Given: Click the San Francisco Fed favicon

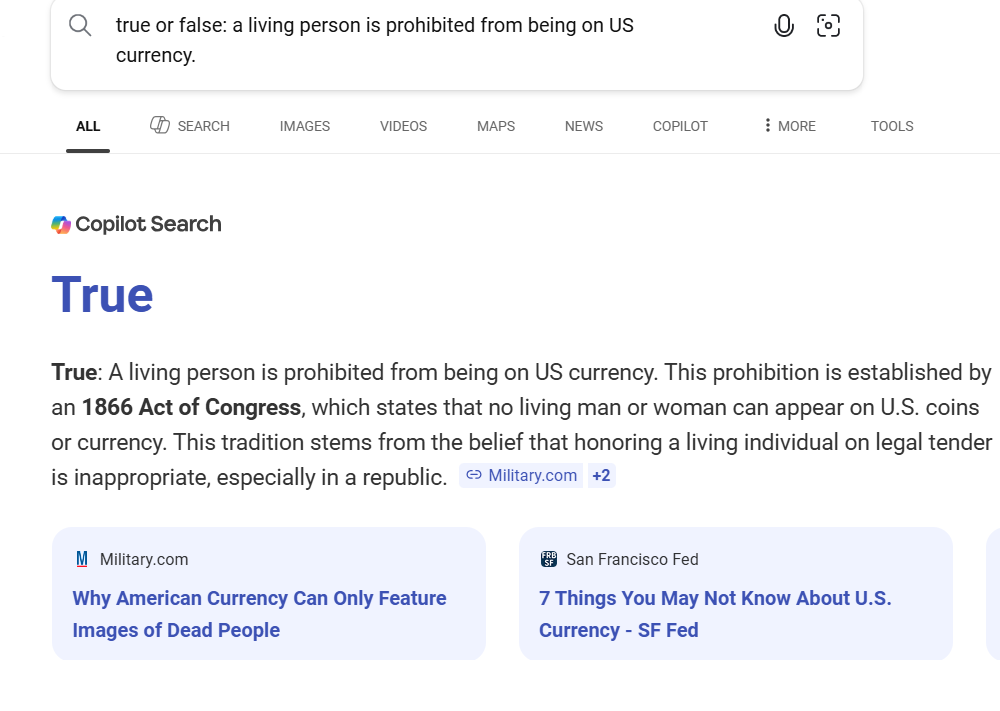Looking at the screenshot, I should [548, 559].
